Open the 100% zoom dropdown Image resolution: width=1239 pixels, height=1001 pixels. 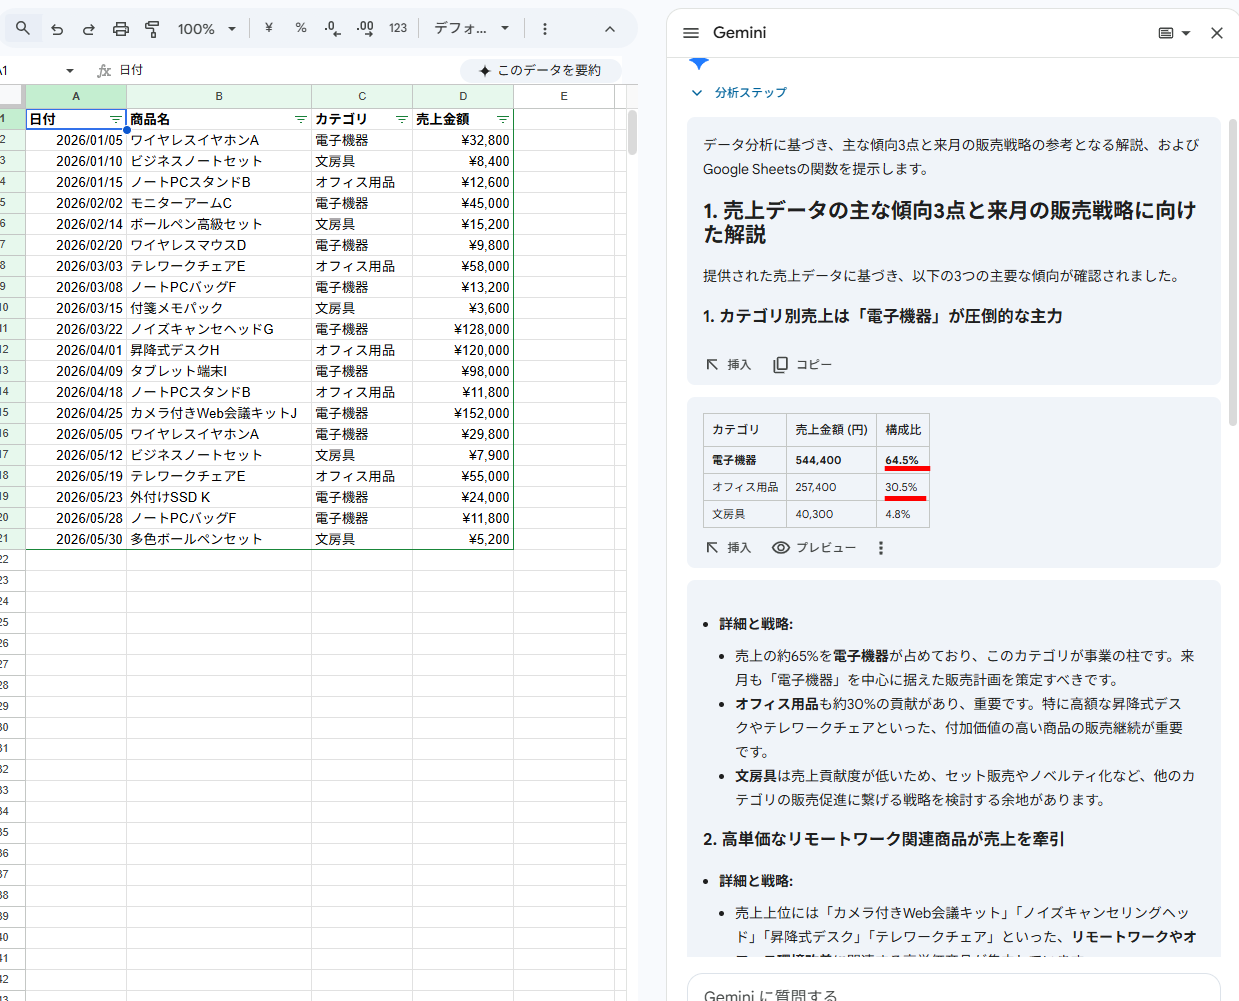(x=207, y=29)
